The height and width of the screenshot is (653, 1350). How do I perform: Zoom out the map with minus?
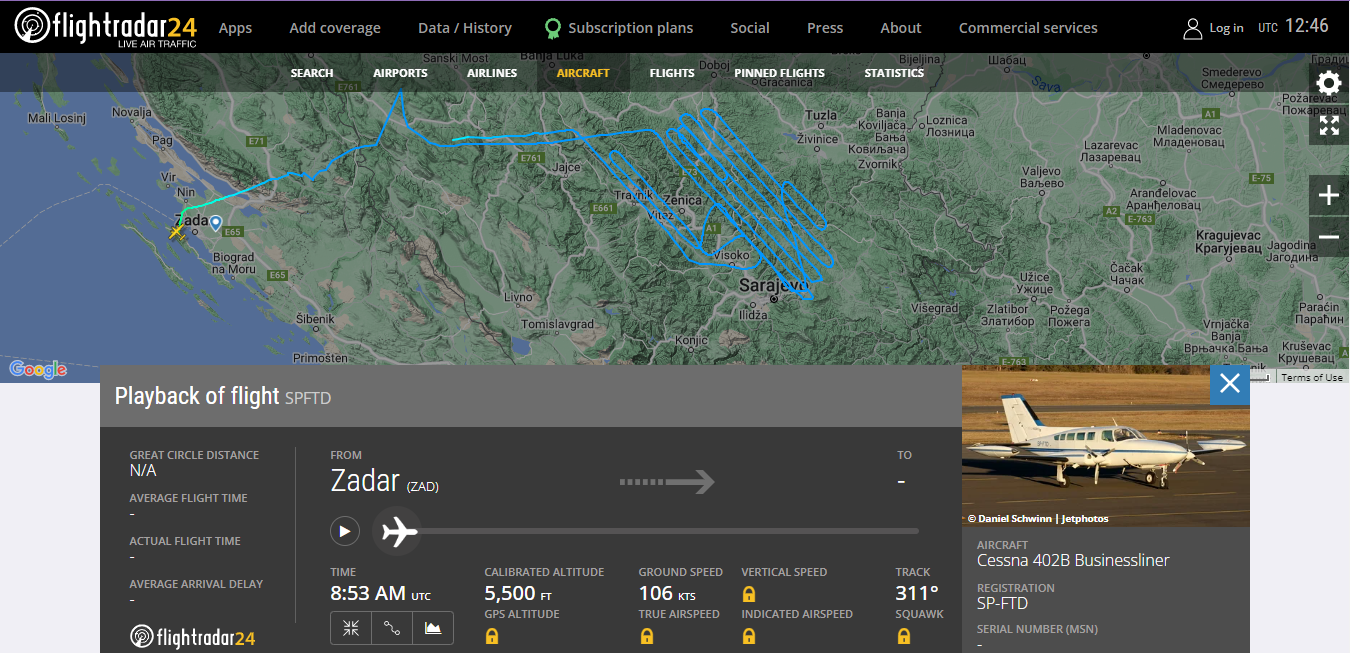click(1329, 237)
